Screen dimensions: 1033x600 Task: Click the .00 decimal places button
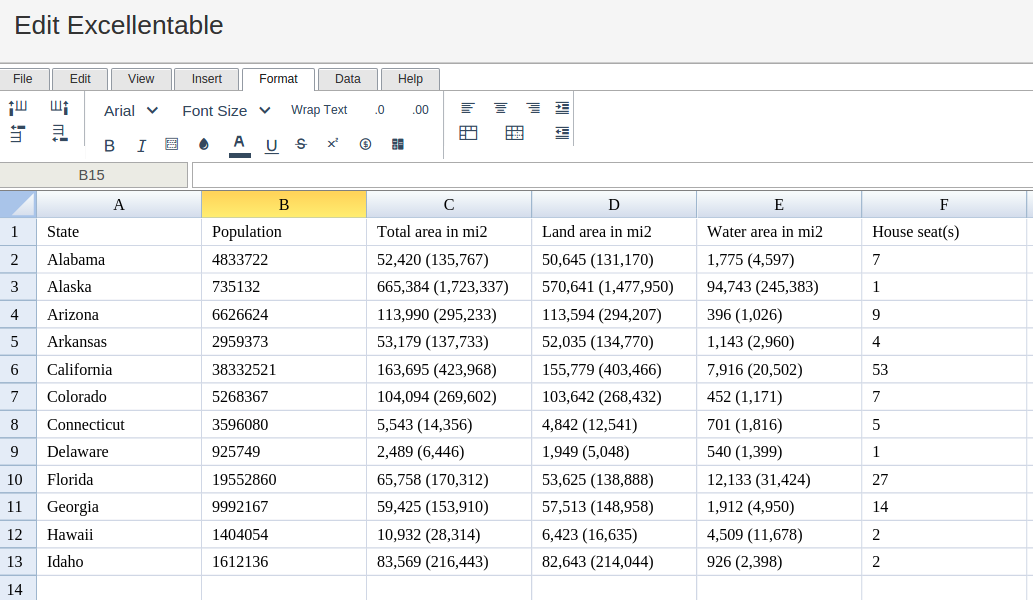420,110
